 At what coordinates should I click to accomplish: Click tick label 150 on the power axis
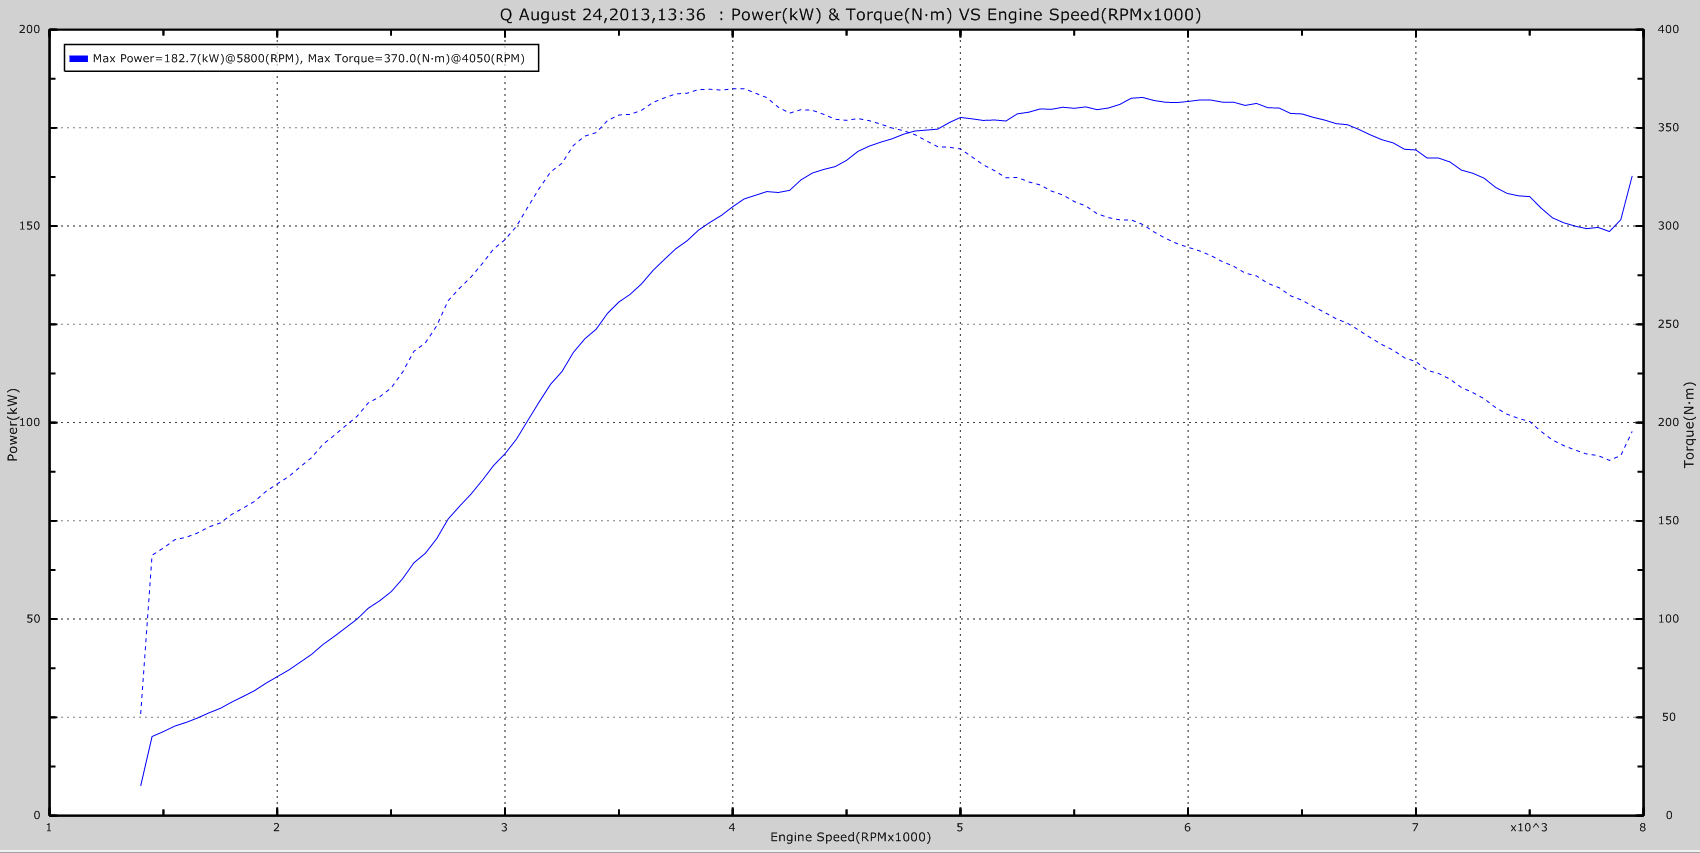click(x=30, y=226)
